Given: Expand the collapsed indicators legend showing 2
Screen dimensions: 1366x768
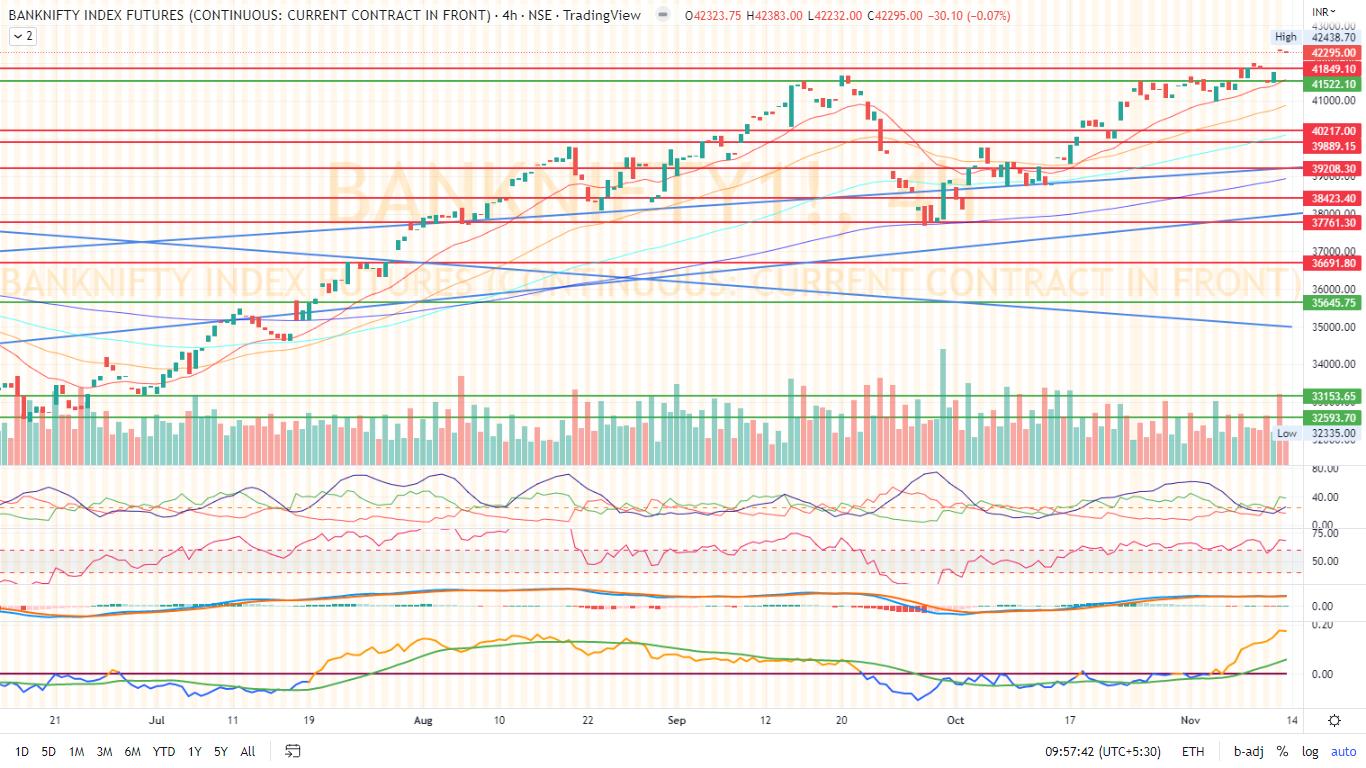Looking at the screenshot, I should 23,36.
